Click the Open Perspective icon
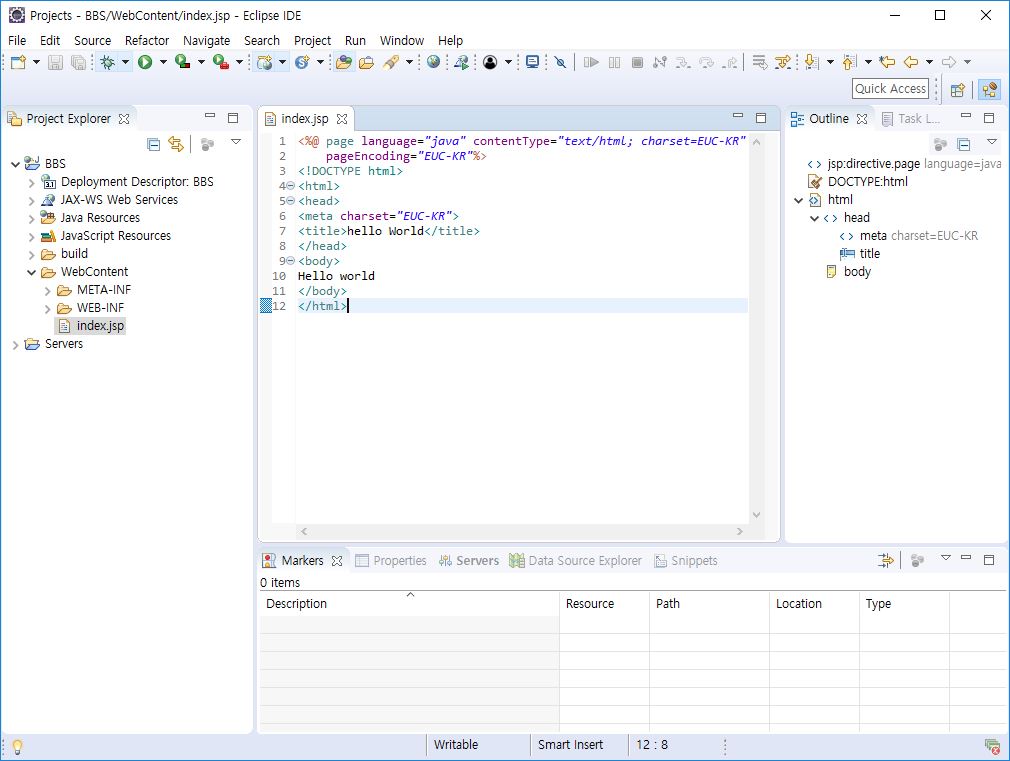 (x=958, y=90)
